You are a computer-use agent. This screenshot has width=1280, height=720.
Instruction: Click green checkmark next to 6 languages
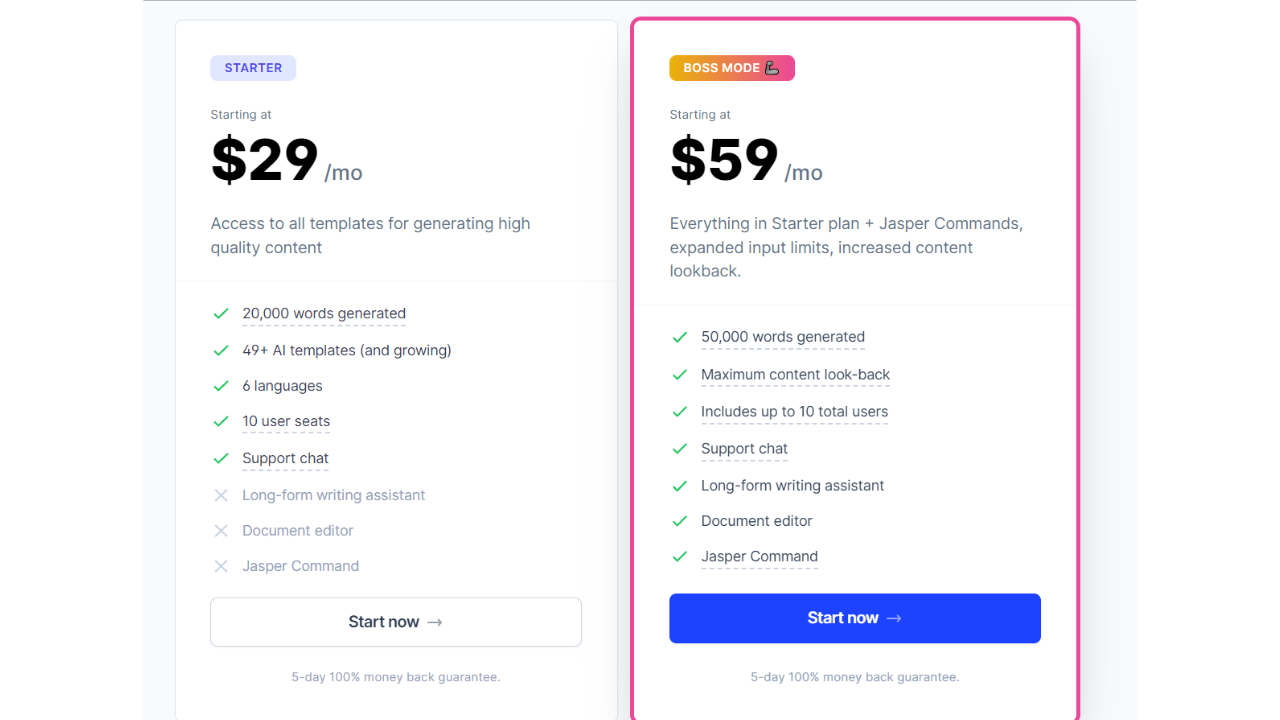click(x=221, y=386)
